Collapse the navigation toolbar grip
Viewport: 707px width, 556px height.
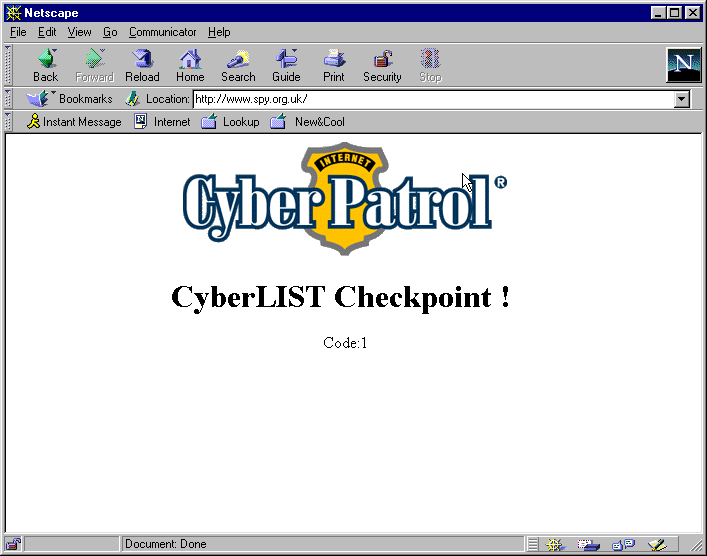8,65
